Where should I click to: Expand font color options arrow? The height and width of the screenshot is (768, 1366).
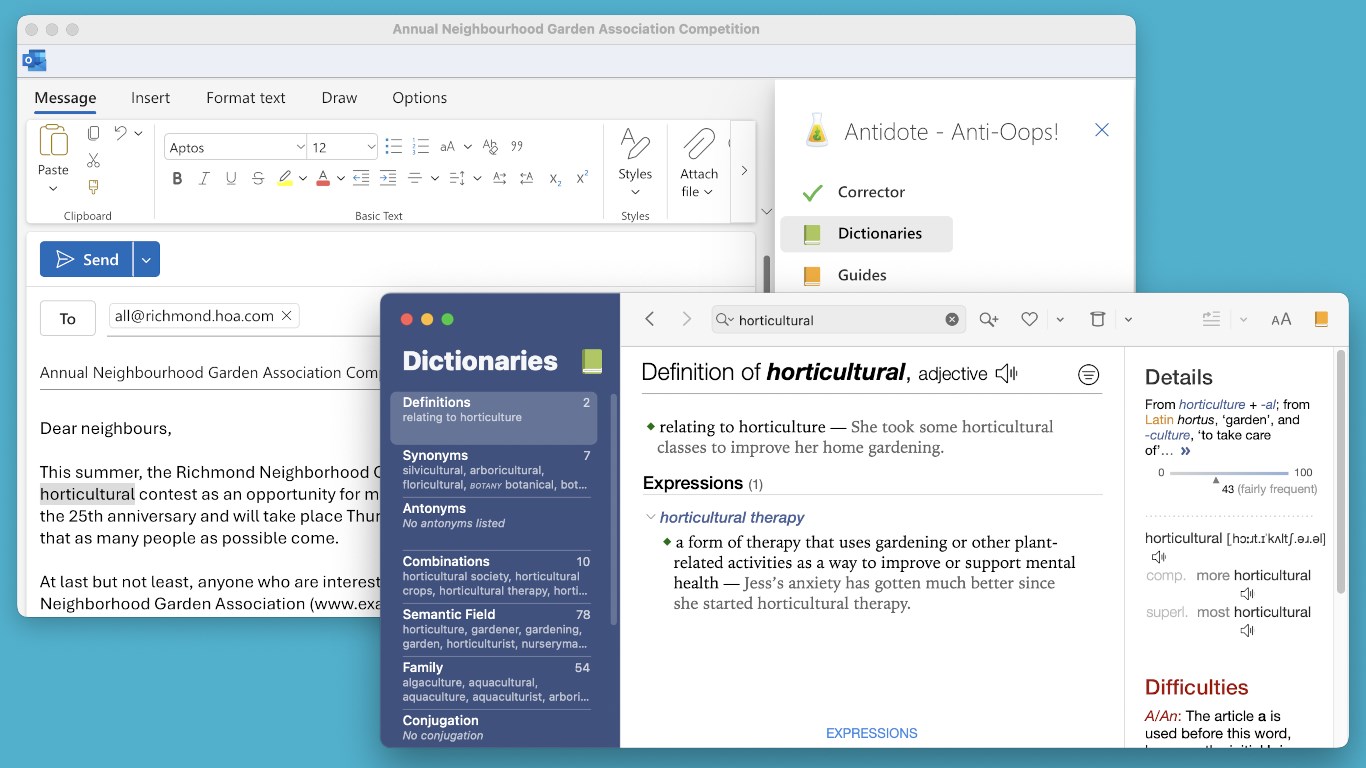(x=341, y=178)
